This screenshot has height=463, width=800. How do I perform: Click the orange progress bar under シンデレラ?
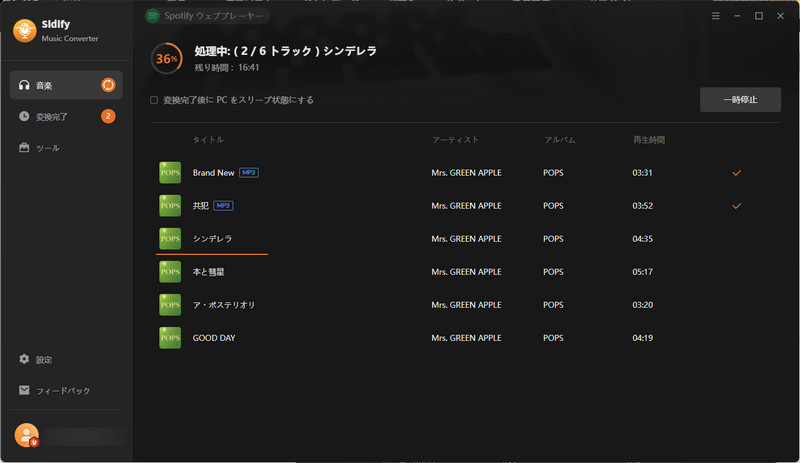(x=212, y=254)
